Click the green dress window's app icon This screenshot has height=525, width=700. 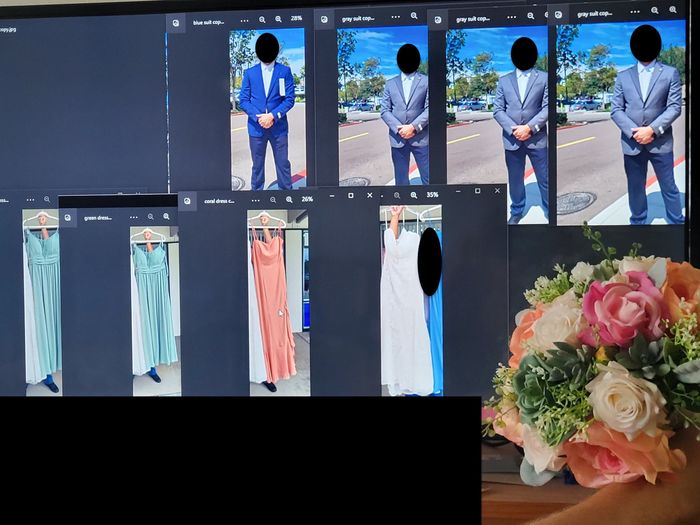[x=68, y=217]
